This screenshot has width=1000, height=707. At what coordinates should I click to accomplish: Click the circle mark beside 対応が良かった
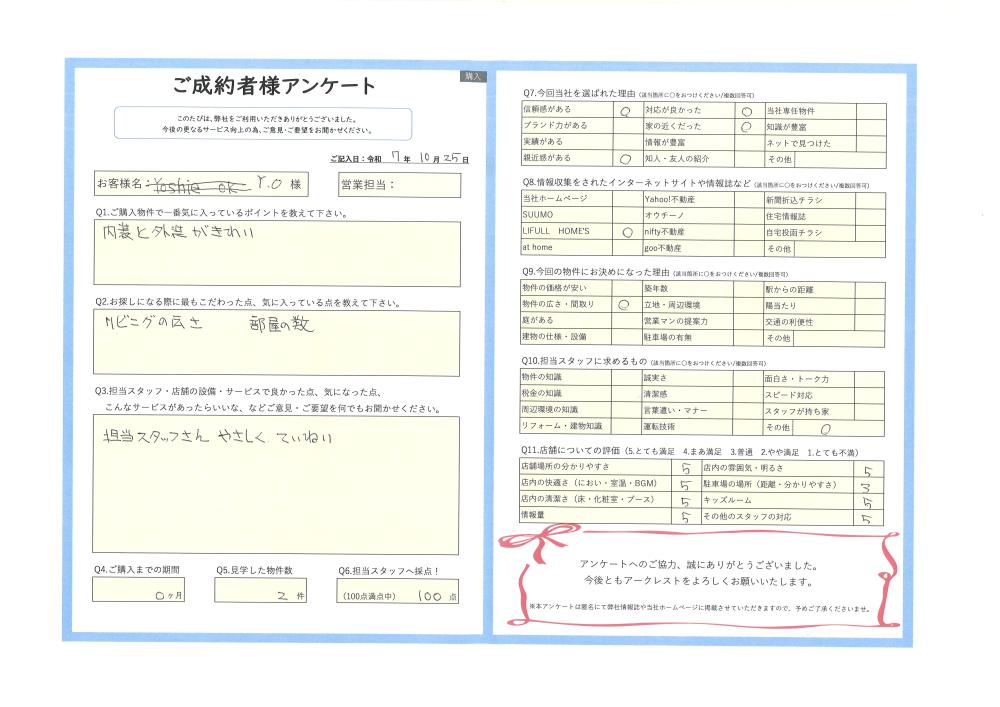[746, 110]
